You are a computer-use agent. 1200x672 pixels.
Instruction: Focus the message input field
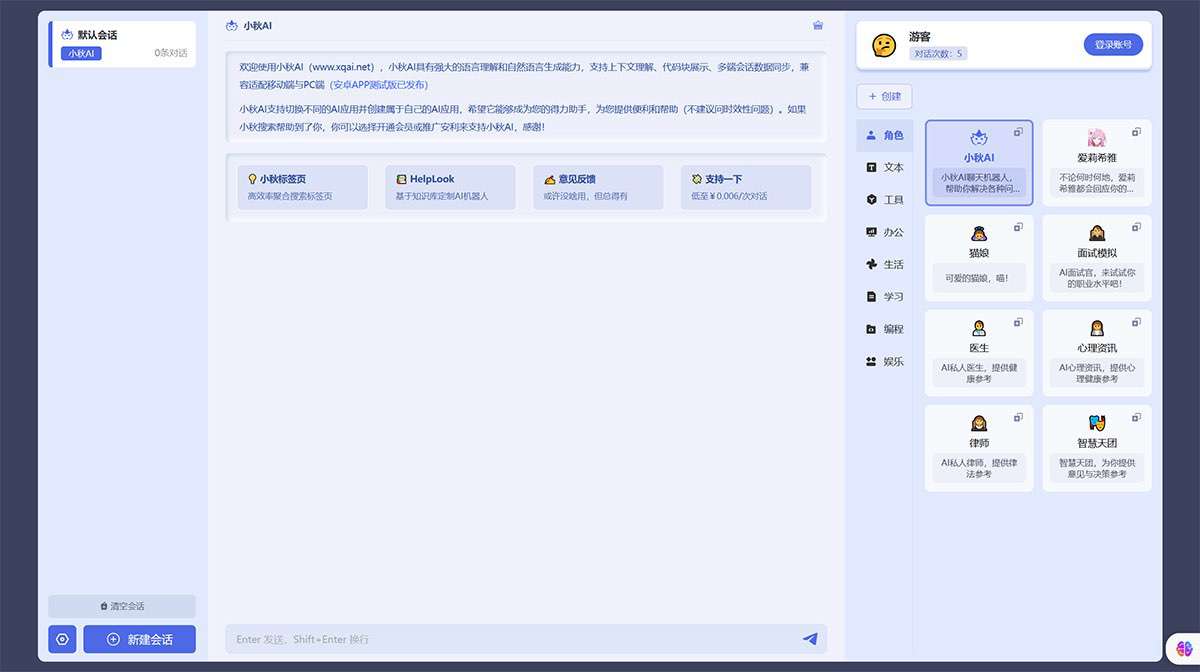coord(510,639)
